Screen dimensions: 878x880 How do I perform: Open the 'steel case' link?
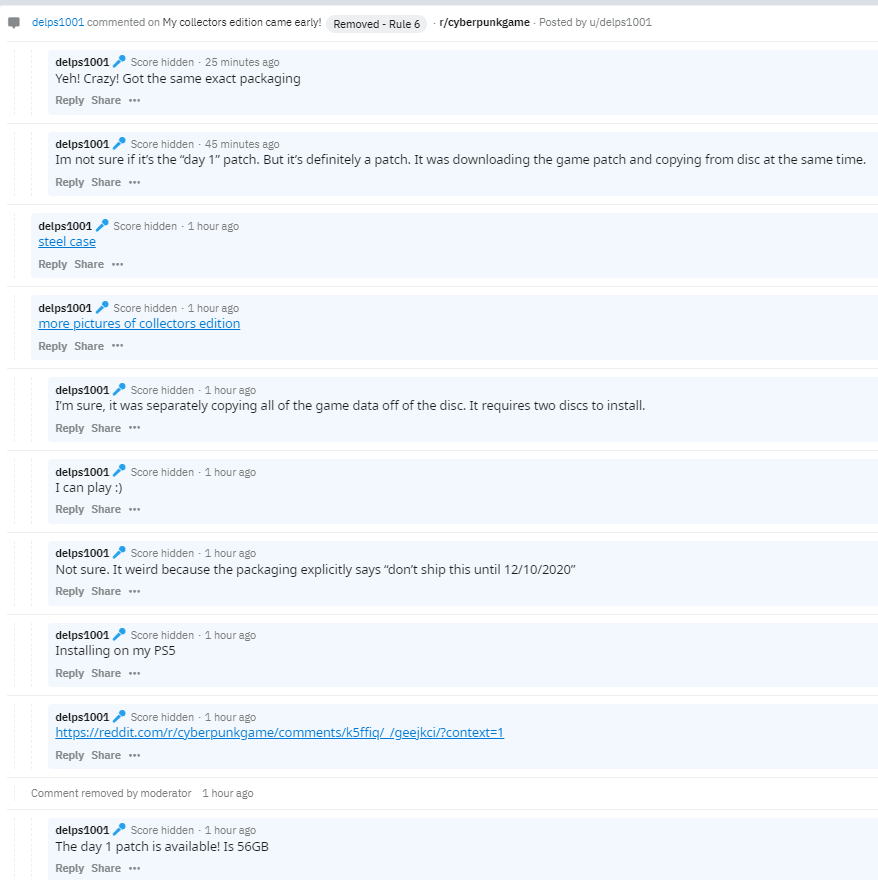[x=67, y=242]
